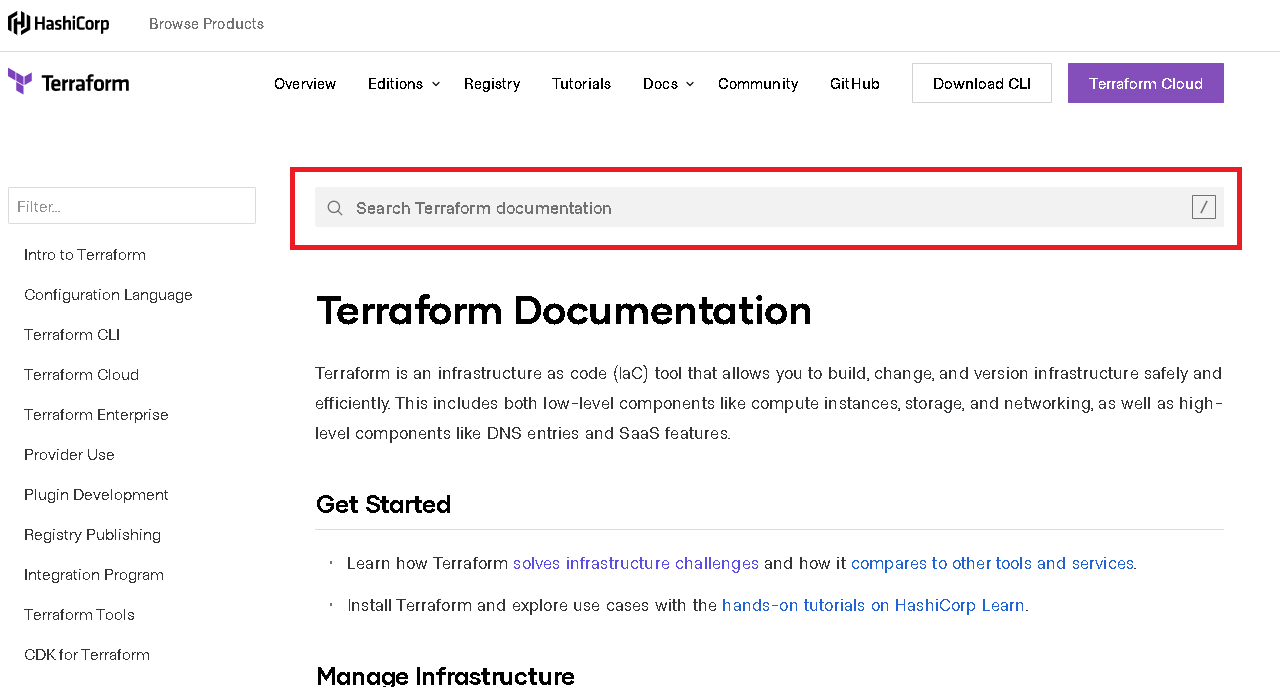This screenshot has width=1280, height=687.
Task: Click the Download CLI button
Action: (x=982, y=83)
